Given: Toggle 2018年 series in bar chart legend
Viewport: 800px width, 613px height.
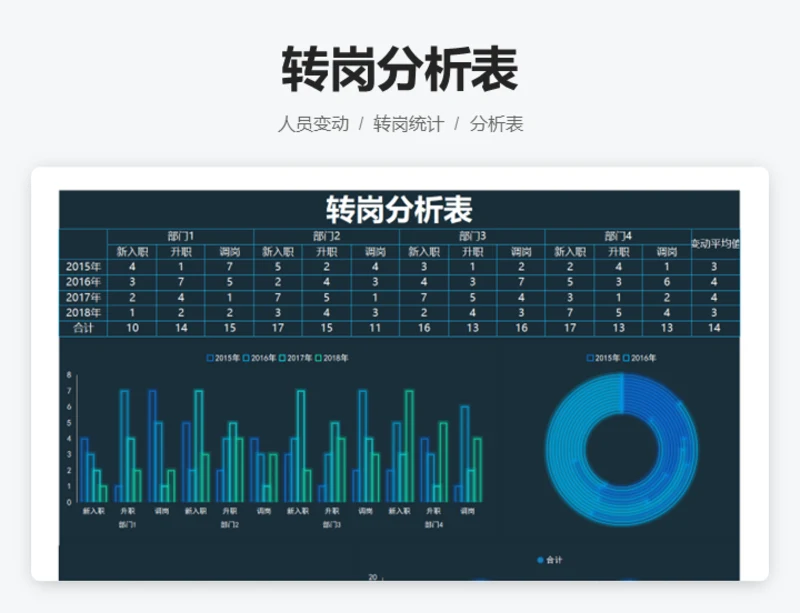Looking at the screenshot, I should pos(318,358).
